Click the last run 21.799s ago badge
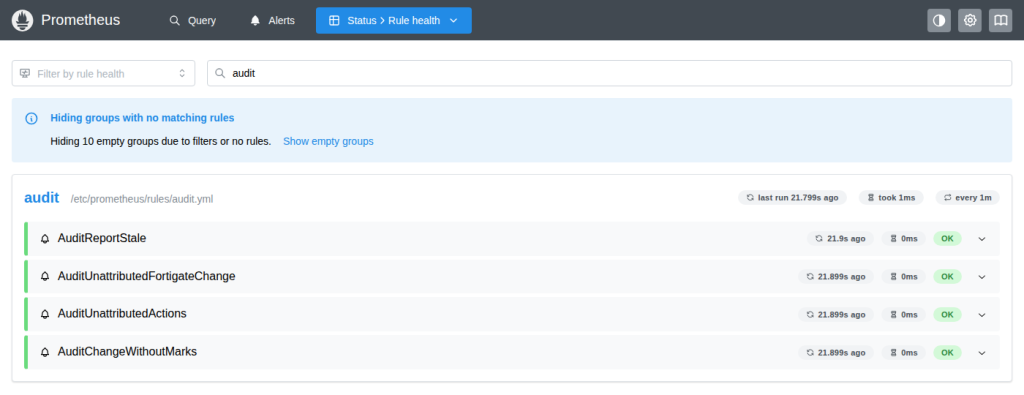 tap(792, 197)
